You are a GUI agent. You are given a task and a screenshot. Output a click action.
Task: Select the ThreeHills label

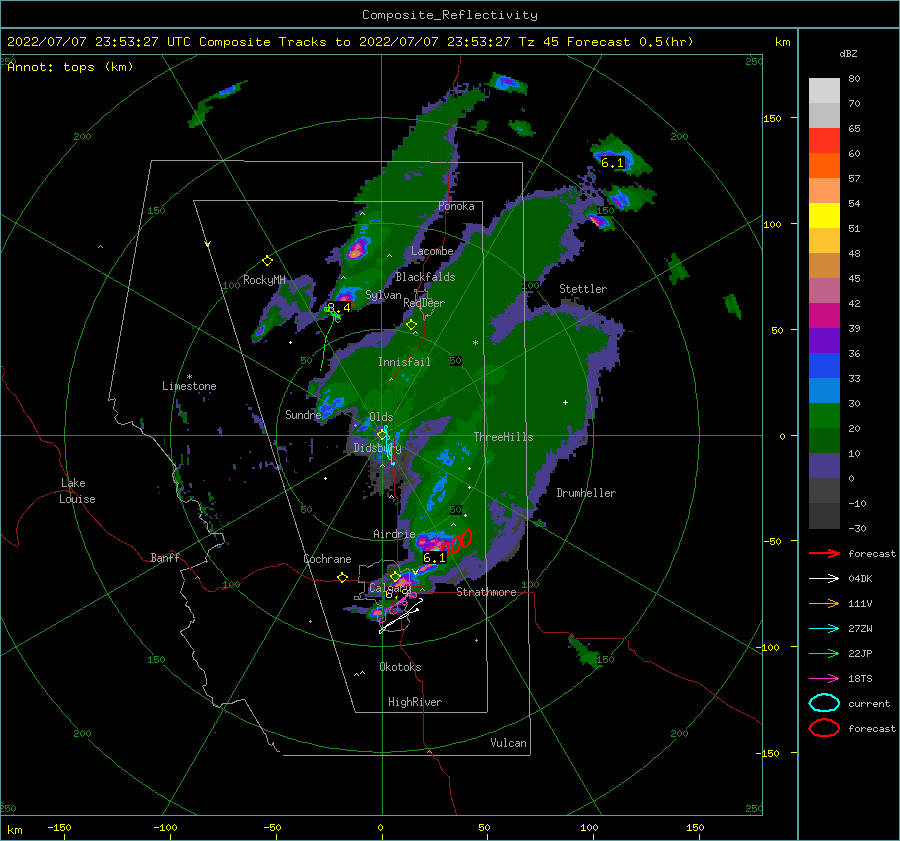503,437
